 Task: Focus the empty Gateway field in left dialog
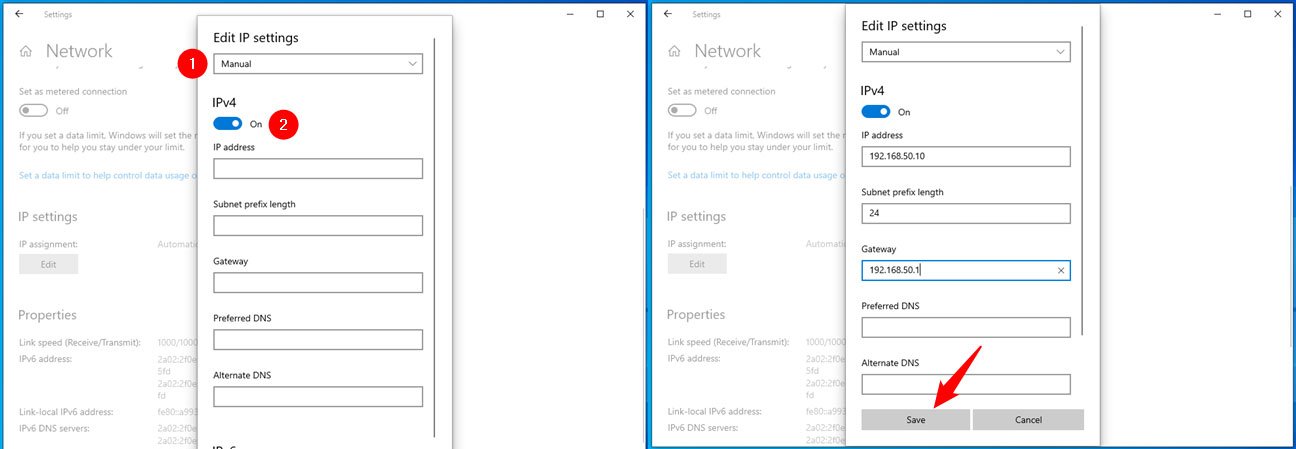pyautogui.click(x=318, y=282)
